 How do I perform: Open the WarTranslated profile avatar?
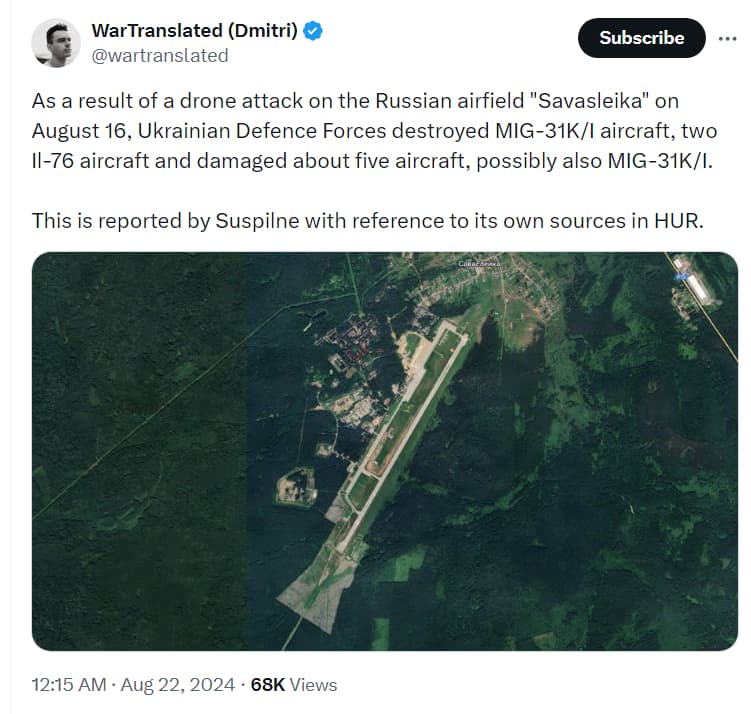56,43
